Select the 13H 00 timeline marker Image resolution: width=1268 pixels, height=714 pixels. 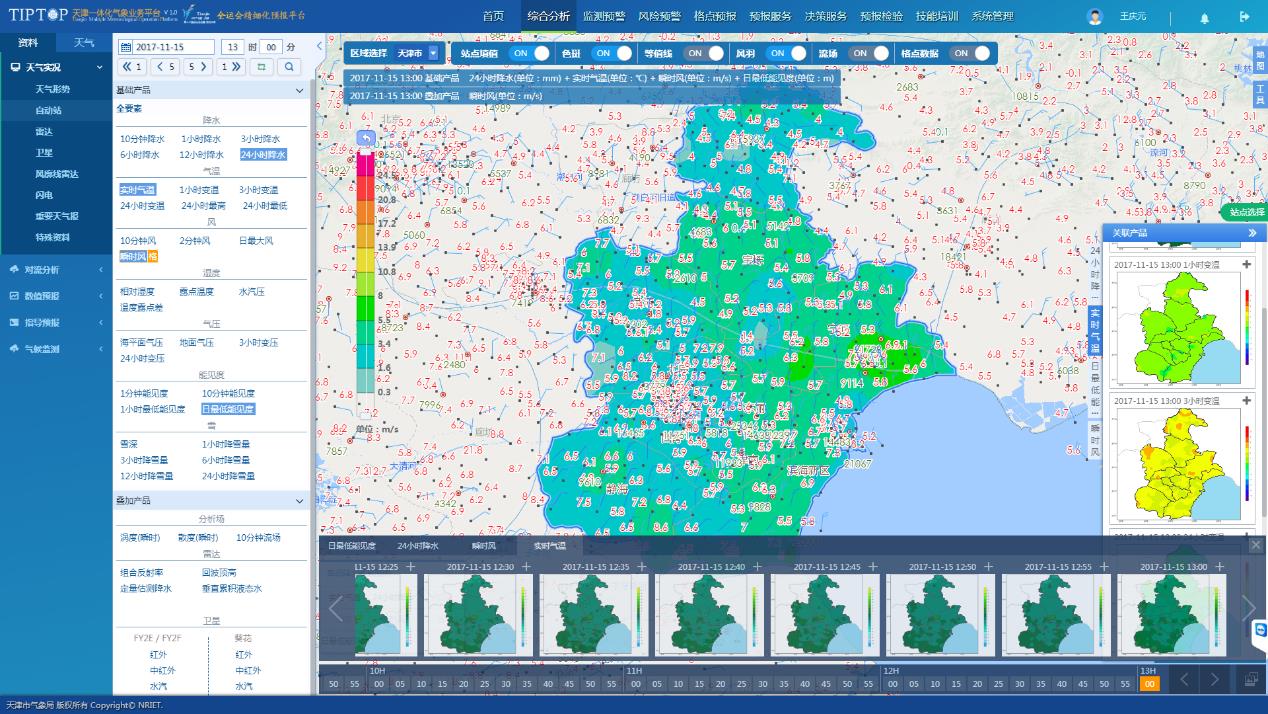[1149, 684]
